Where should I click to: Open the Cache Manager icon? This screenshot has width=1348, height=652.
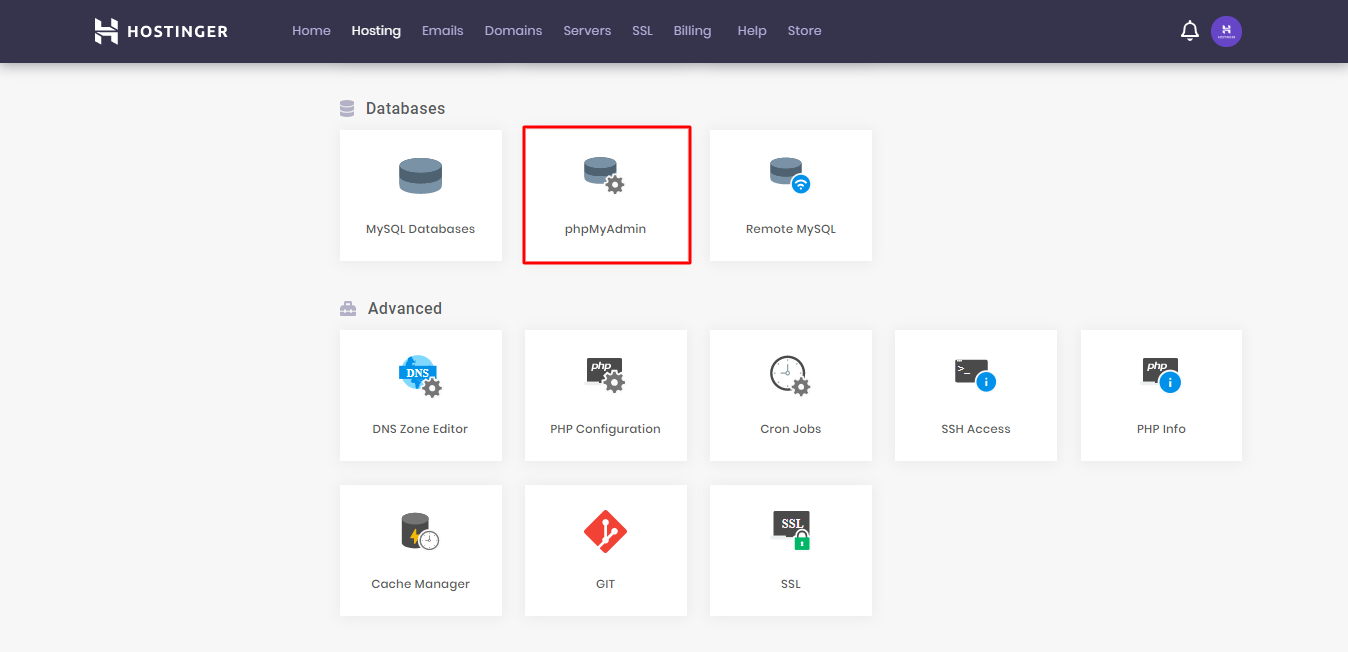[420, 531]
